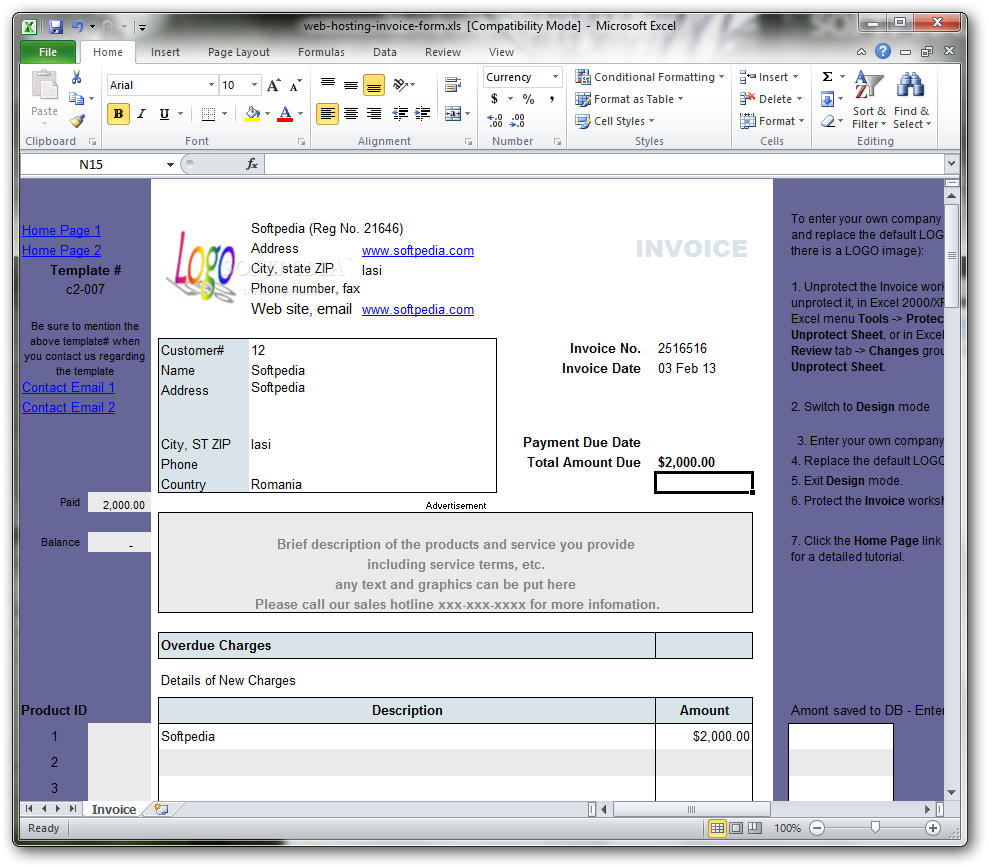Click the Paste clipboard icon
Viewport: 988px width, 867px height.
coord(45,85)
